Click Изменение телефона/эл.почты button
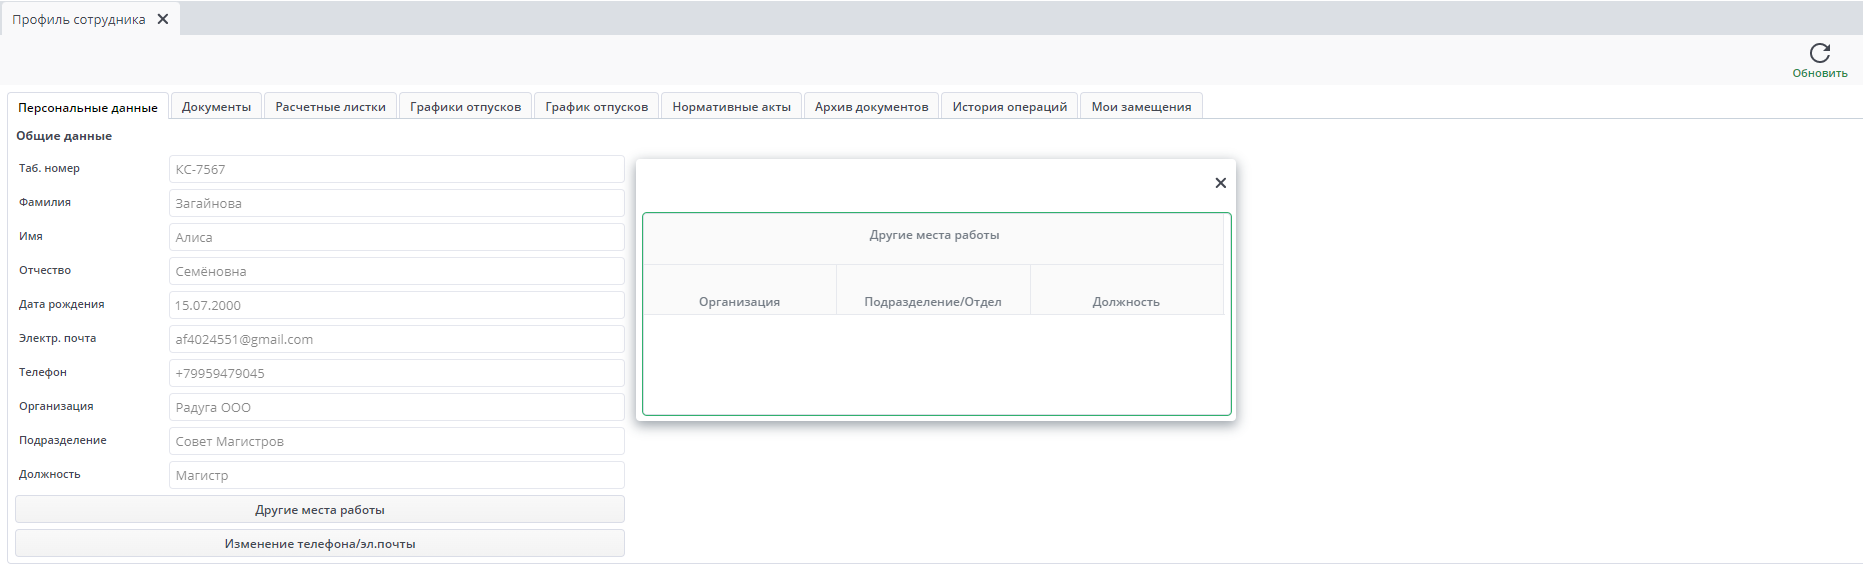The height and width of the screenshot is (579, 1863). point(320,544)
